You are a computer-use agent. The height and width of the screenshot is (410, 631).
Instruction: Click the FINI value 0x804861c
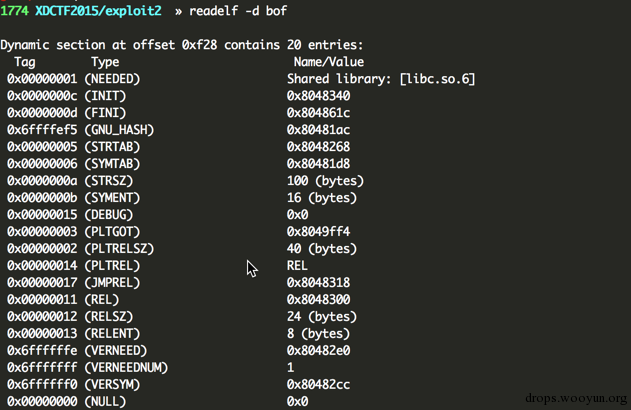coord(318,113)
